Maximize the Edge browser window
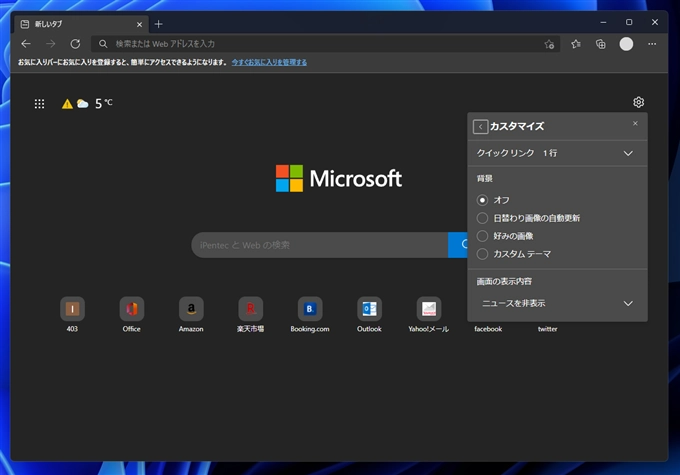This screenshot has width=680, height=475. pyautogui.click(x=629, y=22)
